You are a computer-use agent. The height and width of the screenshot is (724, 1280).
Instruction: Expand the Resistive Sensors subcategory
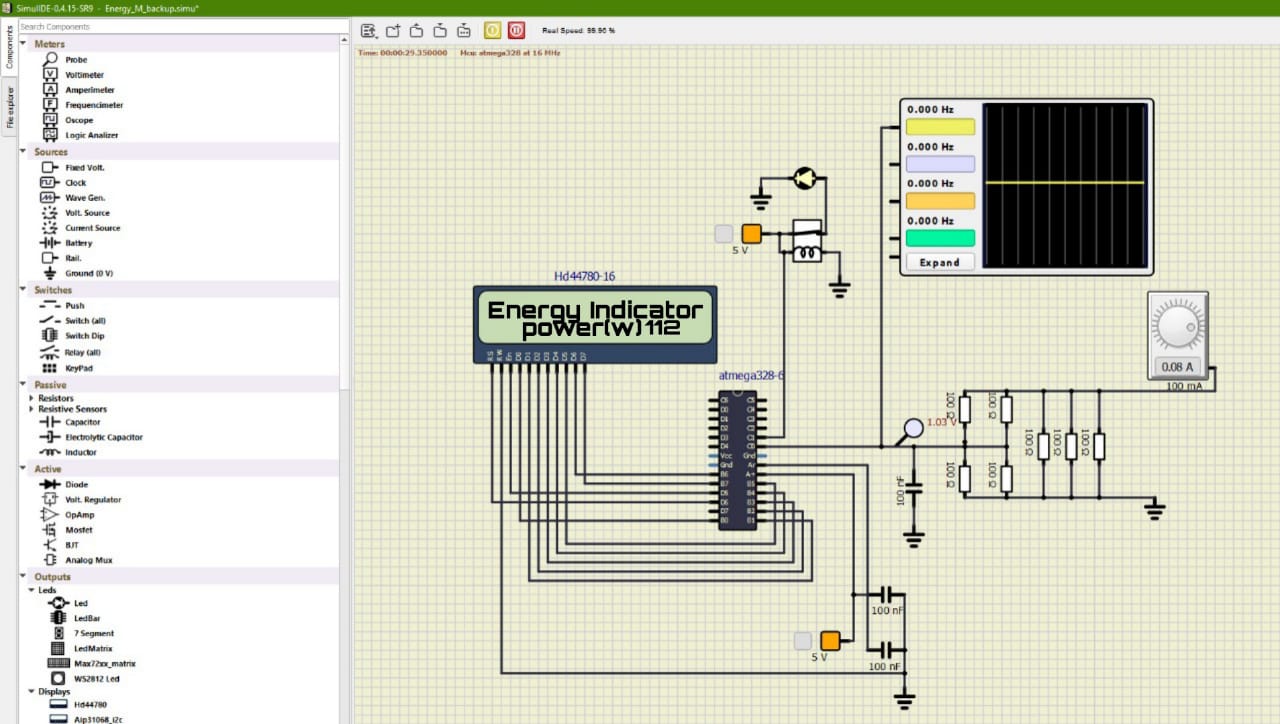click(x=31, y=409)
